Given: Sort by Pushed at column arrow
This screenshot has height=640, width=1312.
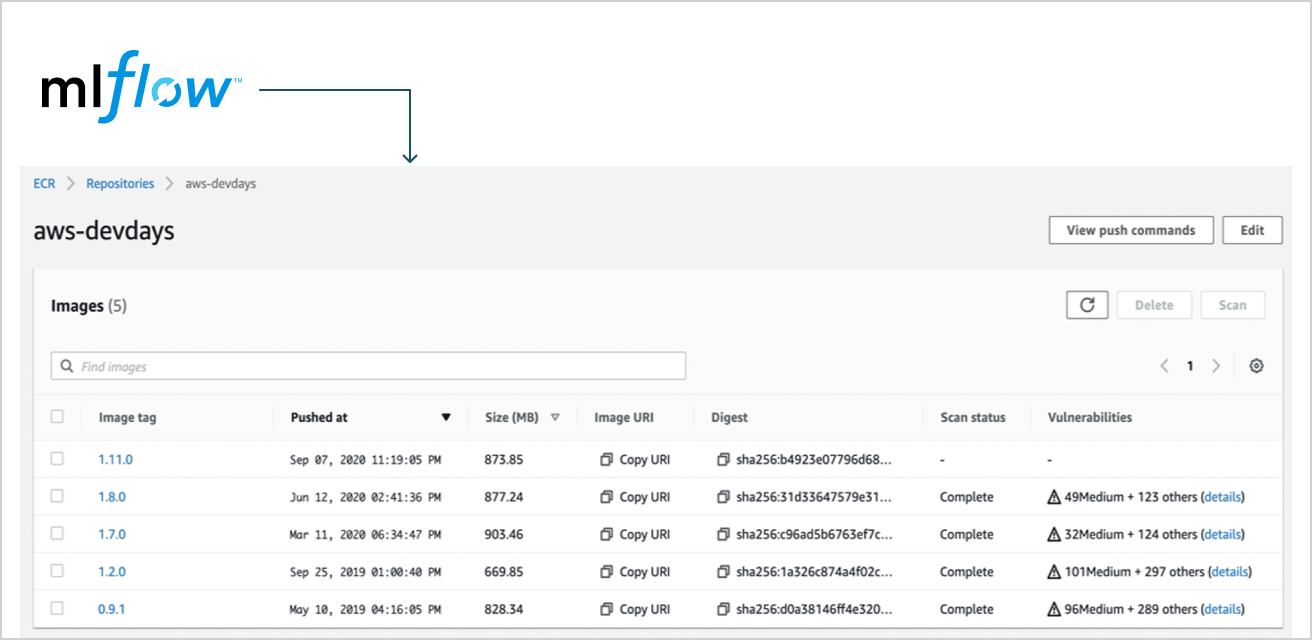Looking at the screenshot, I should (446, 418).
